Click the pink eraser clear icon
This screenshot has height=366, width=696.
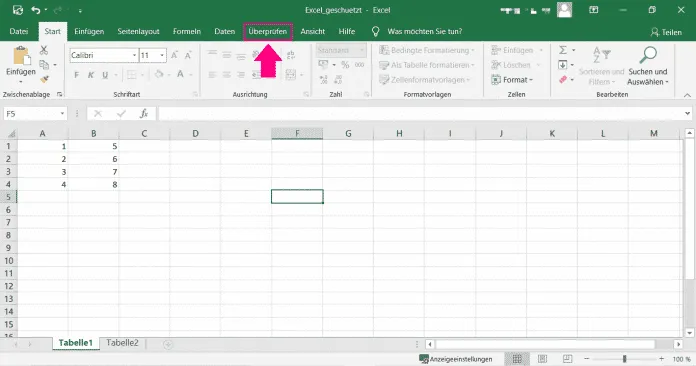[x=563, y=79]
